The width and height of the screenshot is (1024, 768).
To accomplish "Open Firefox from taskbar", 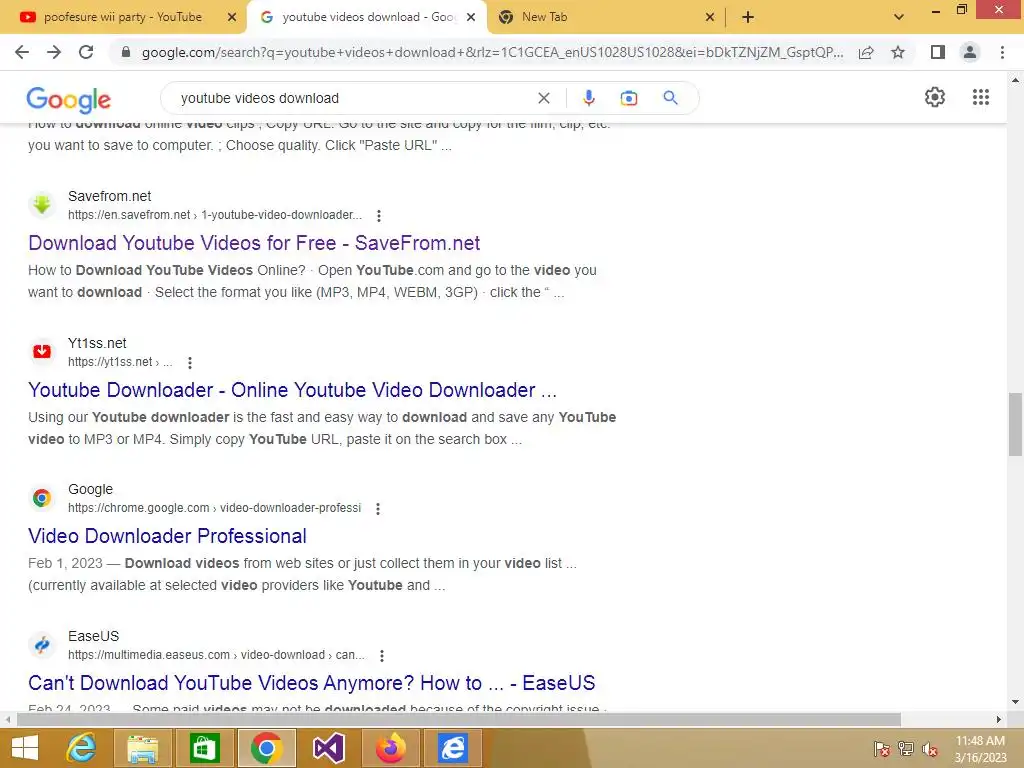I will click(x=391, y=748).
